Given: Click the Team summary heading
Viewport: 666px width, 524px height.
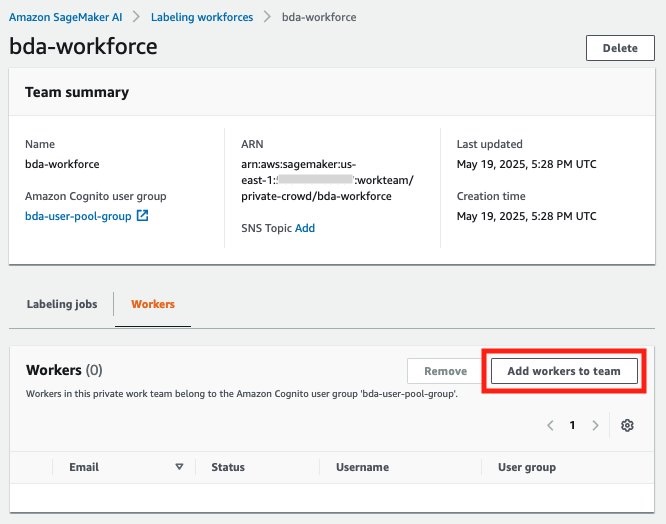Looking at the screenshot, I should coord(77,92).
